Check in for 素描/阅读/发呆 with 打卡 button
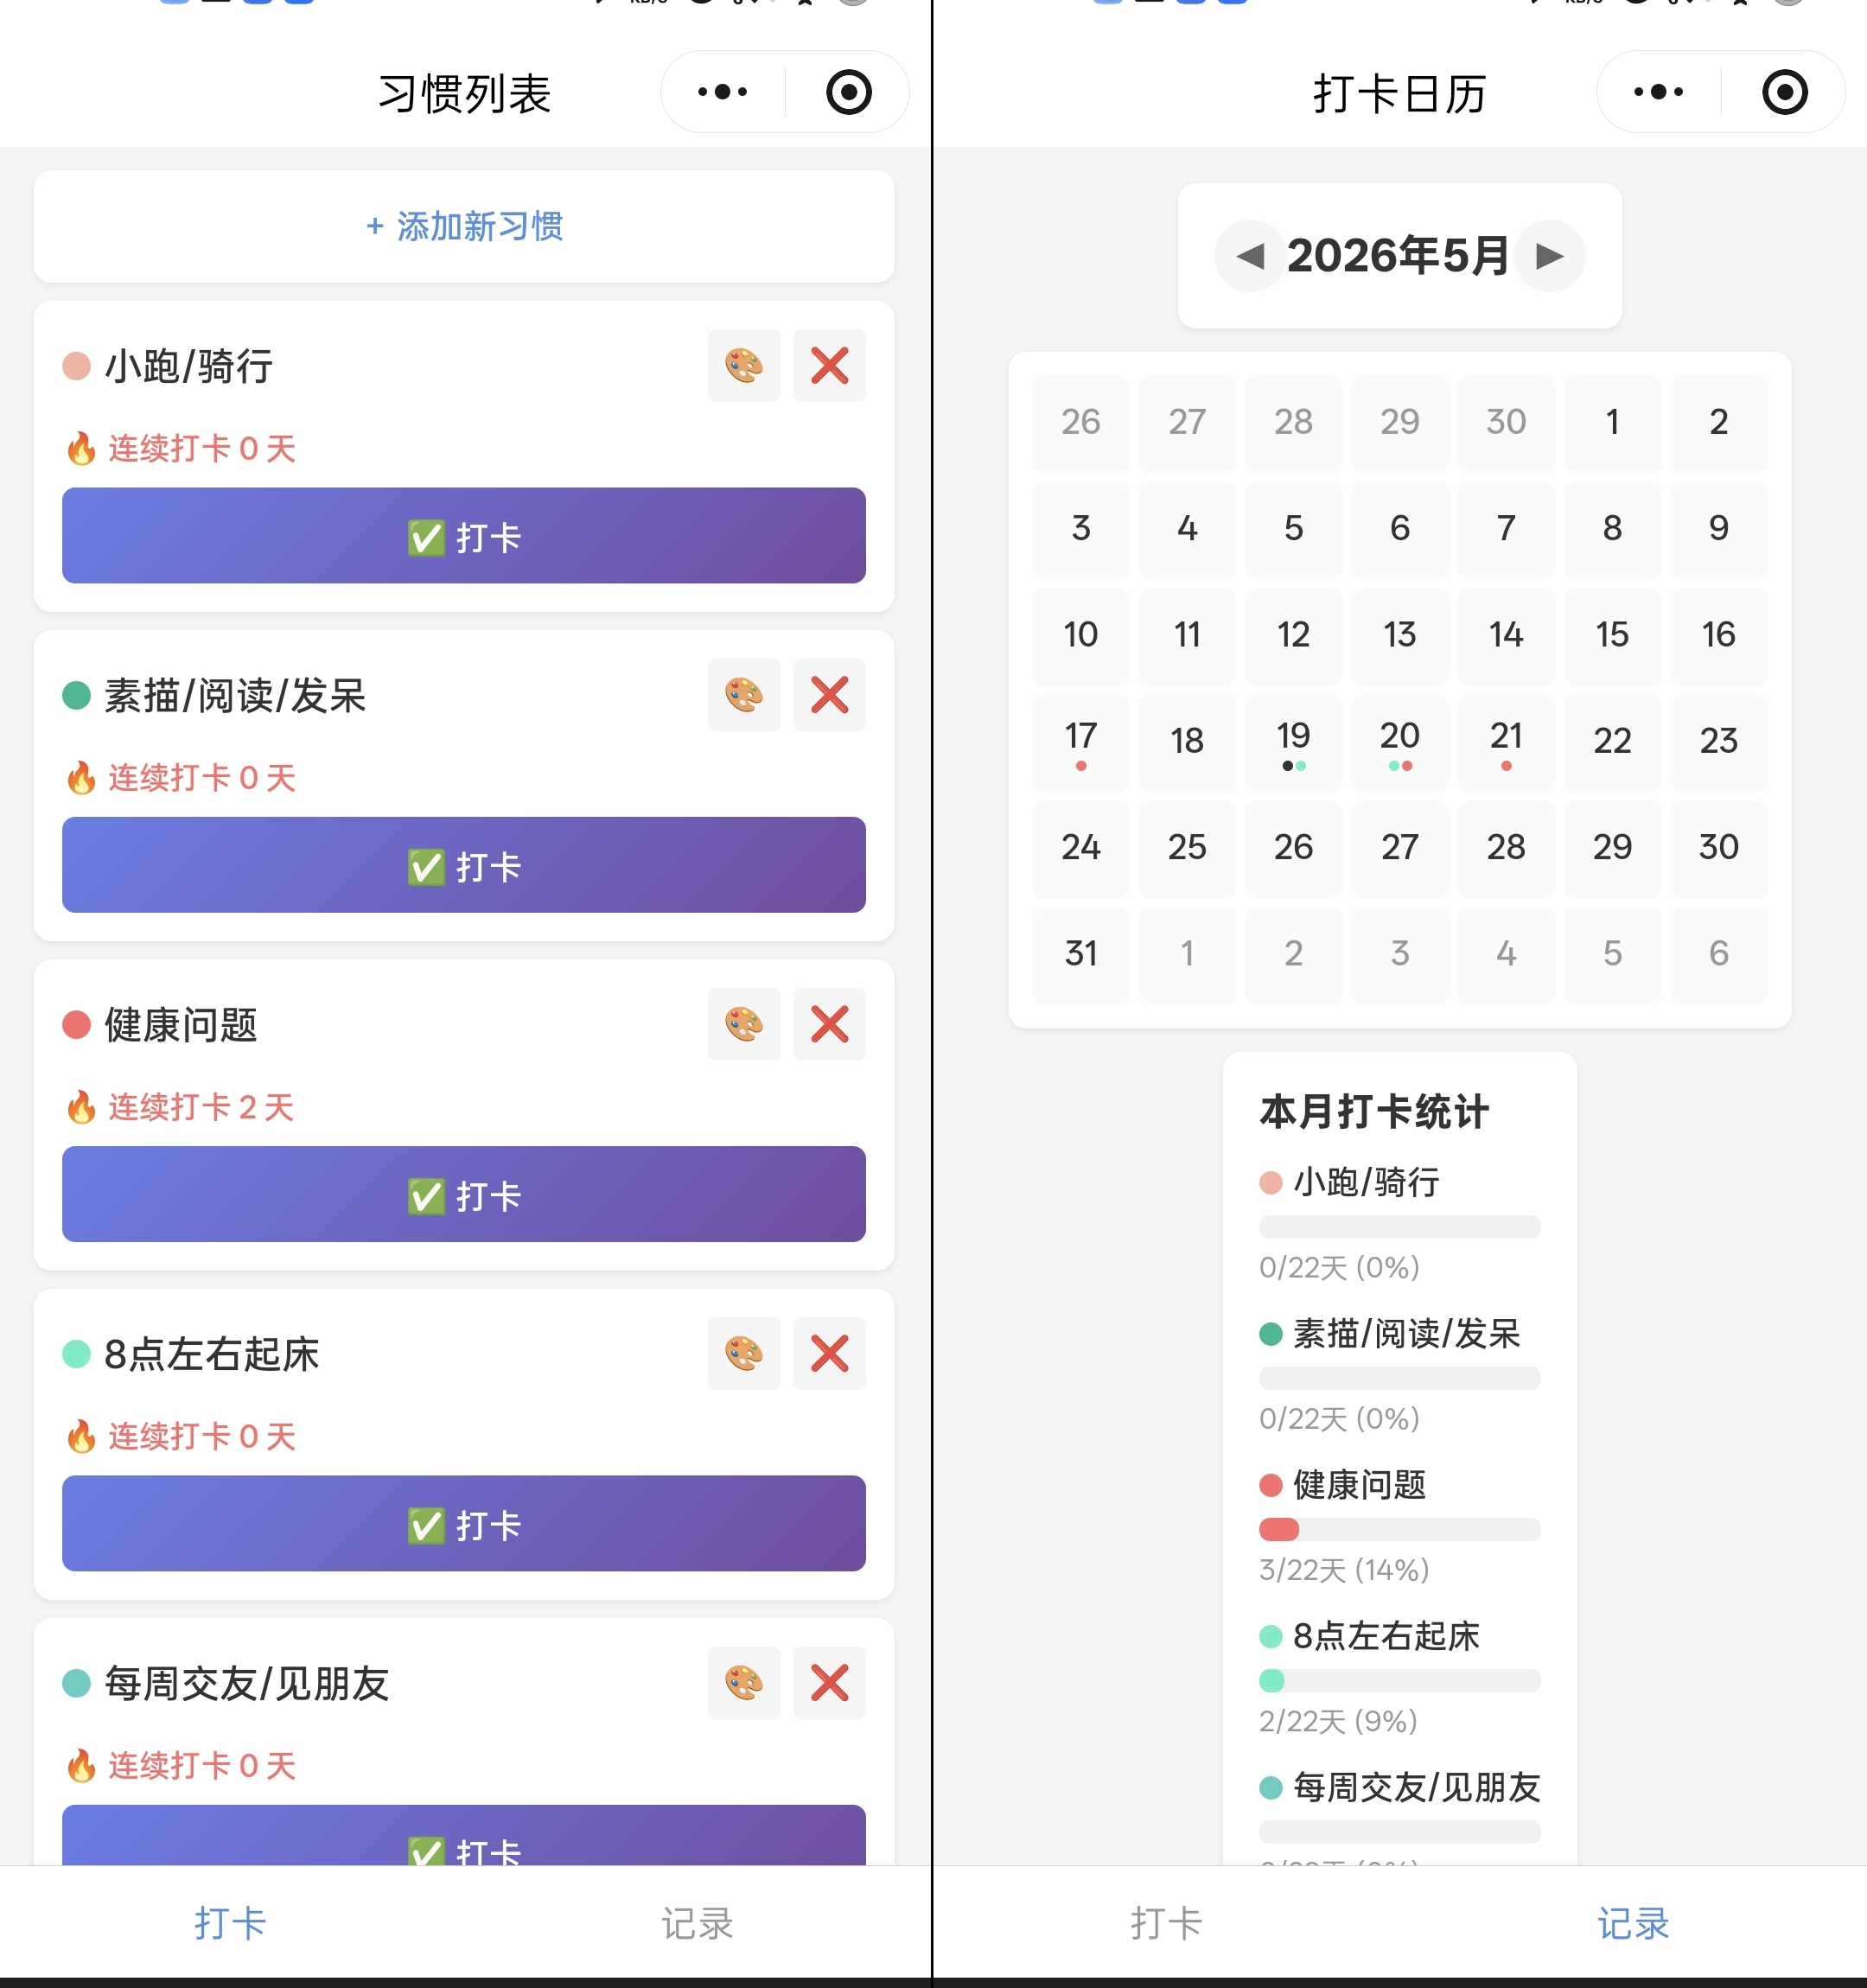 464,865
